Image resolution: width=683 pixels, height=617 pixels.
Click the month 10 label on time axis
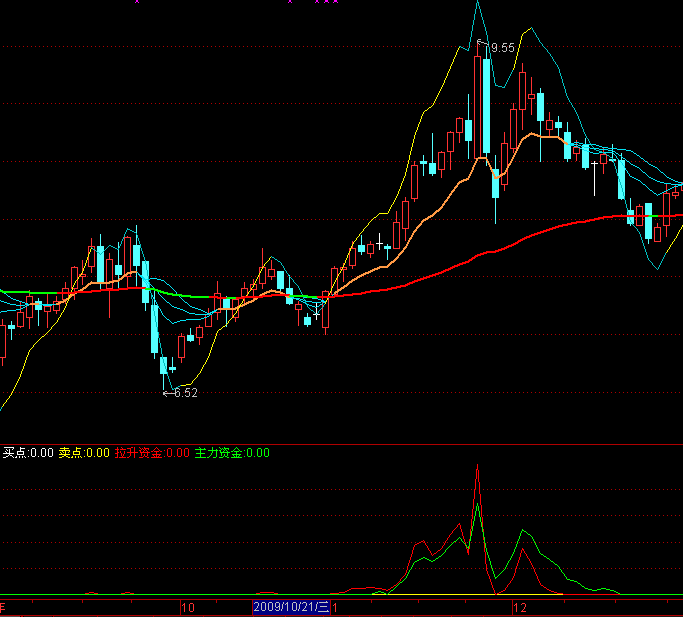click(188, 607)
